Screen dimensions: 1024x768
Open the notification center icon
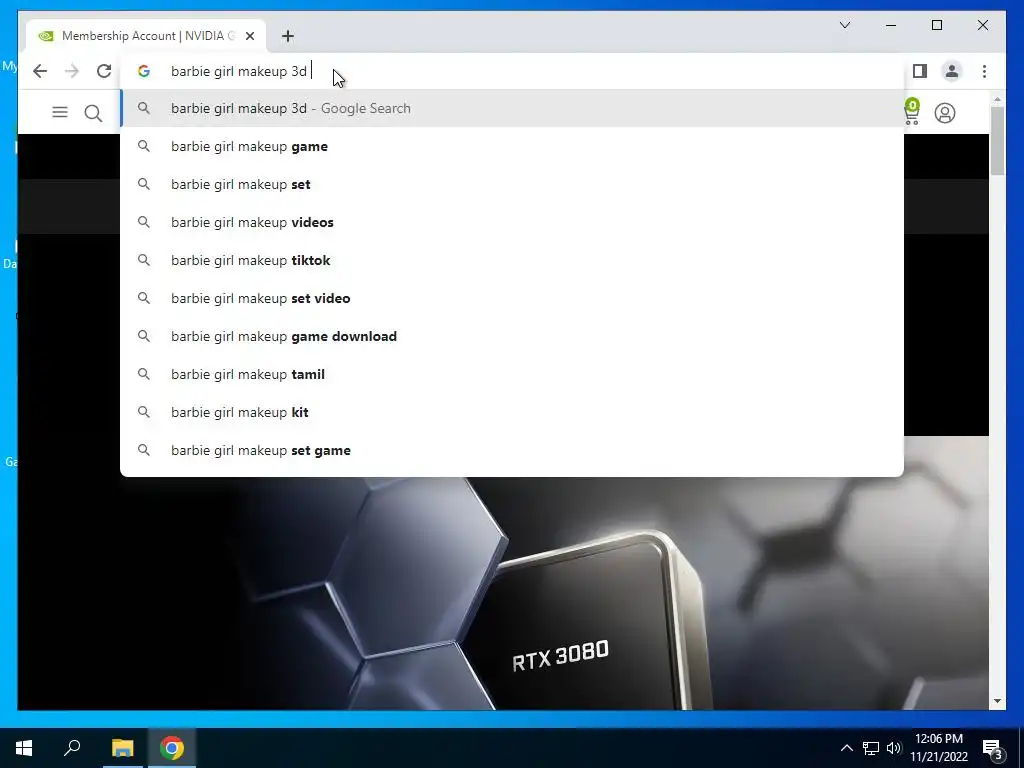click(x=992, y=748)
